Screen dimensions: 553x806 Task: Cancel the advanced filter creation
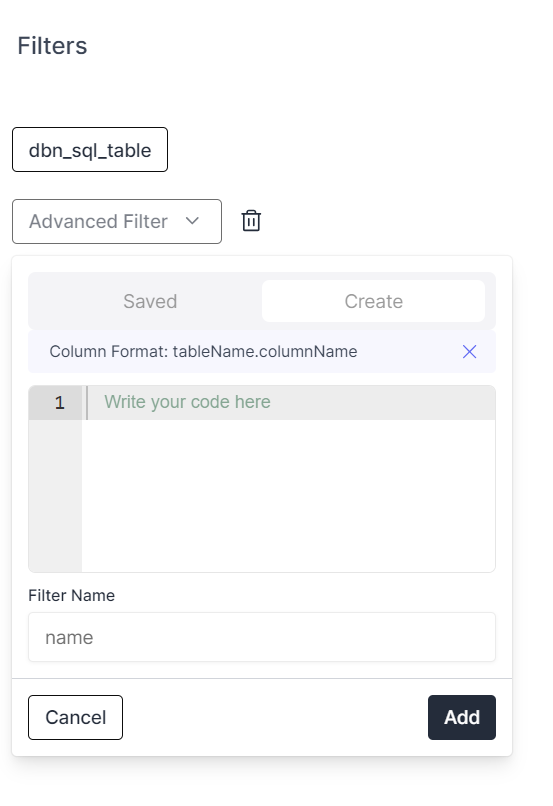76,718
